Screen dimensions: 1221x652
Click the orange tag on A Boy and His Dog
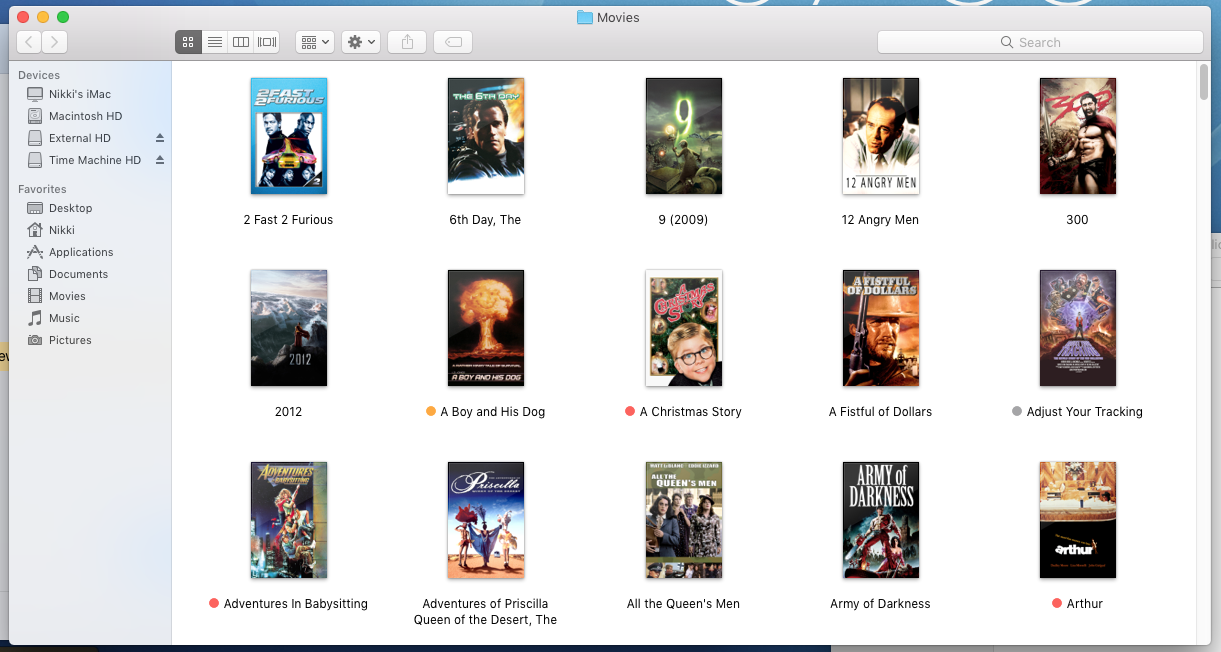click(431, 411)
